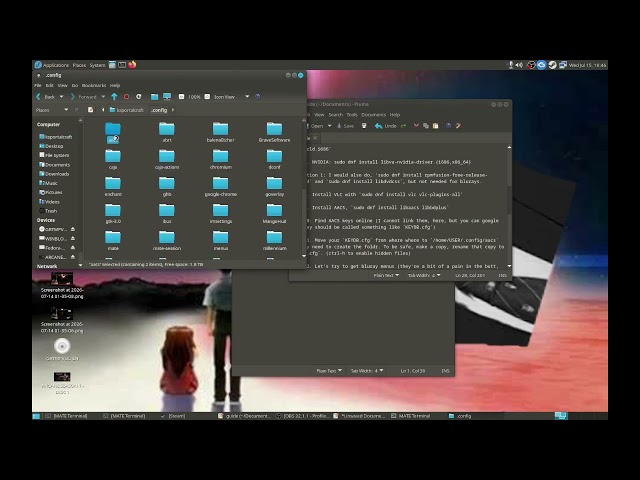The height and width of the screenshot is (480, 640).
Task: Open Tab Width dropdown in guide Pluma window
Action: pyautogui.click(x=424, y=275)
